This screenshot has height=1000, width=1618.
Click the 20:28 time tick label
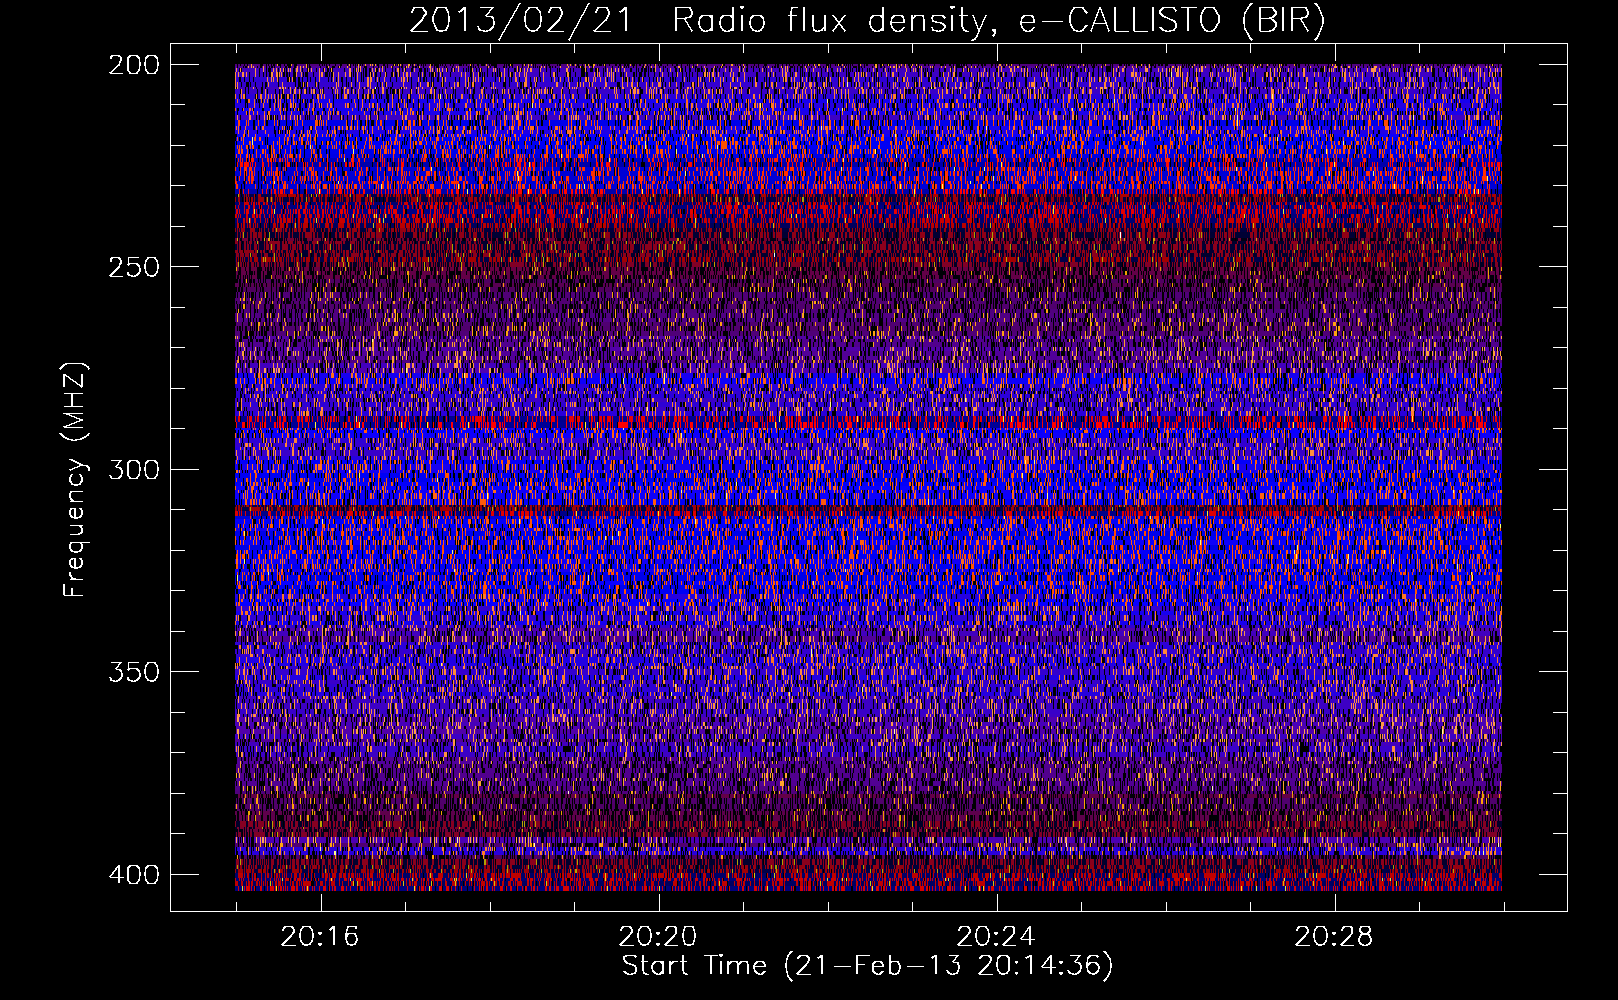pyautogui.click(x=1334, y=937)
